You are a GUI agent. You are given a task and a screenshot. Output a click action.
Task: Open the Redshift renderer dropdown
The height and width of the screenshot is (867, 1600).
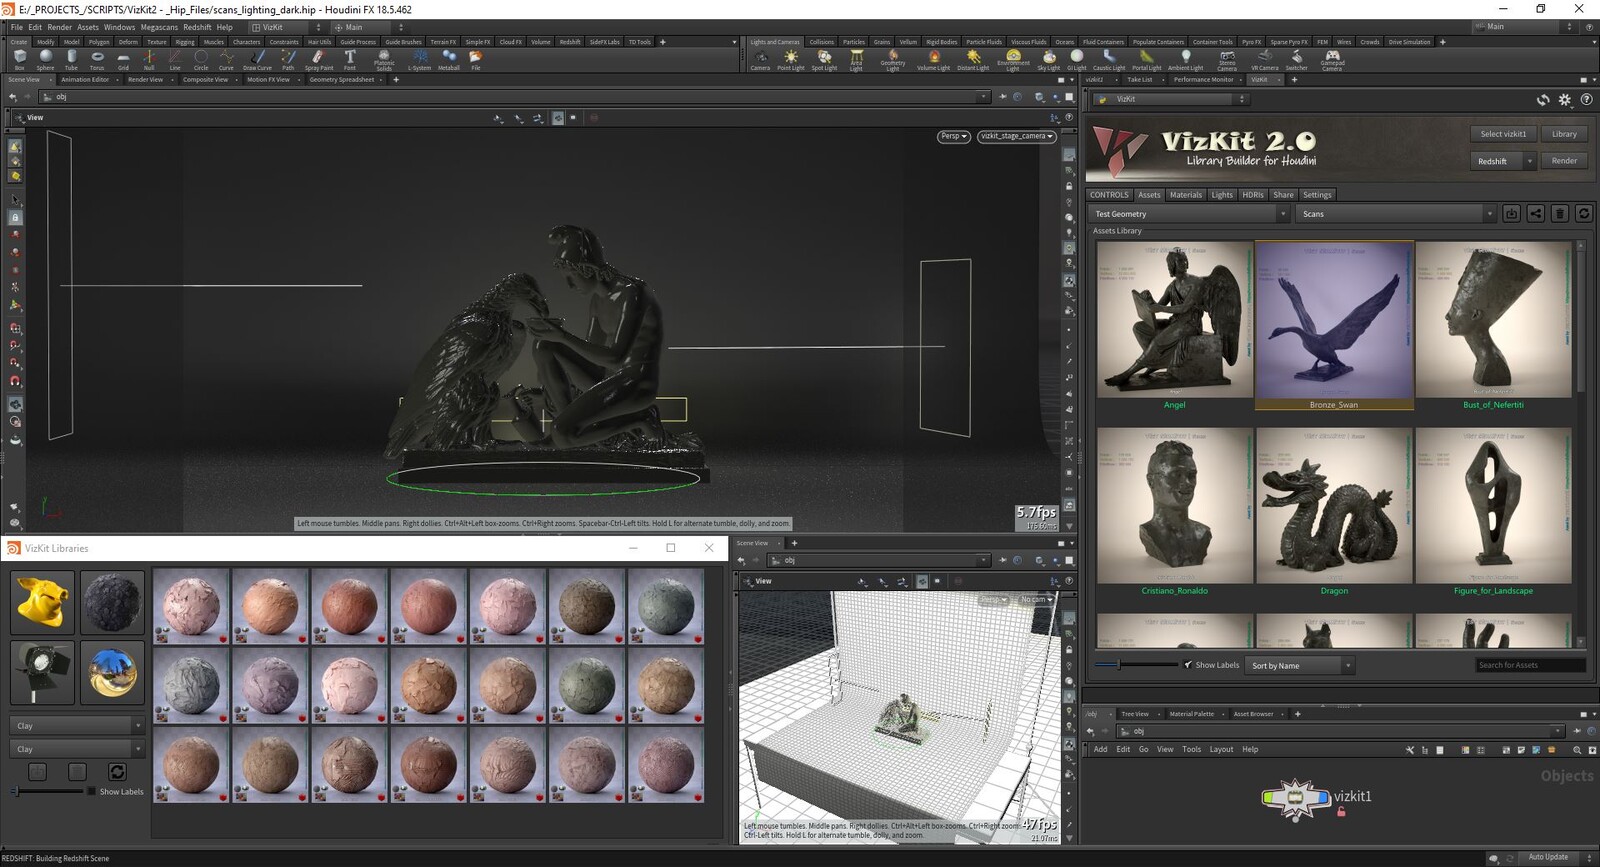(x=1504, y=161)
